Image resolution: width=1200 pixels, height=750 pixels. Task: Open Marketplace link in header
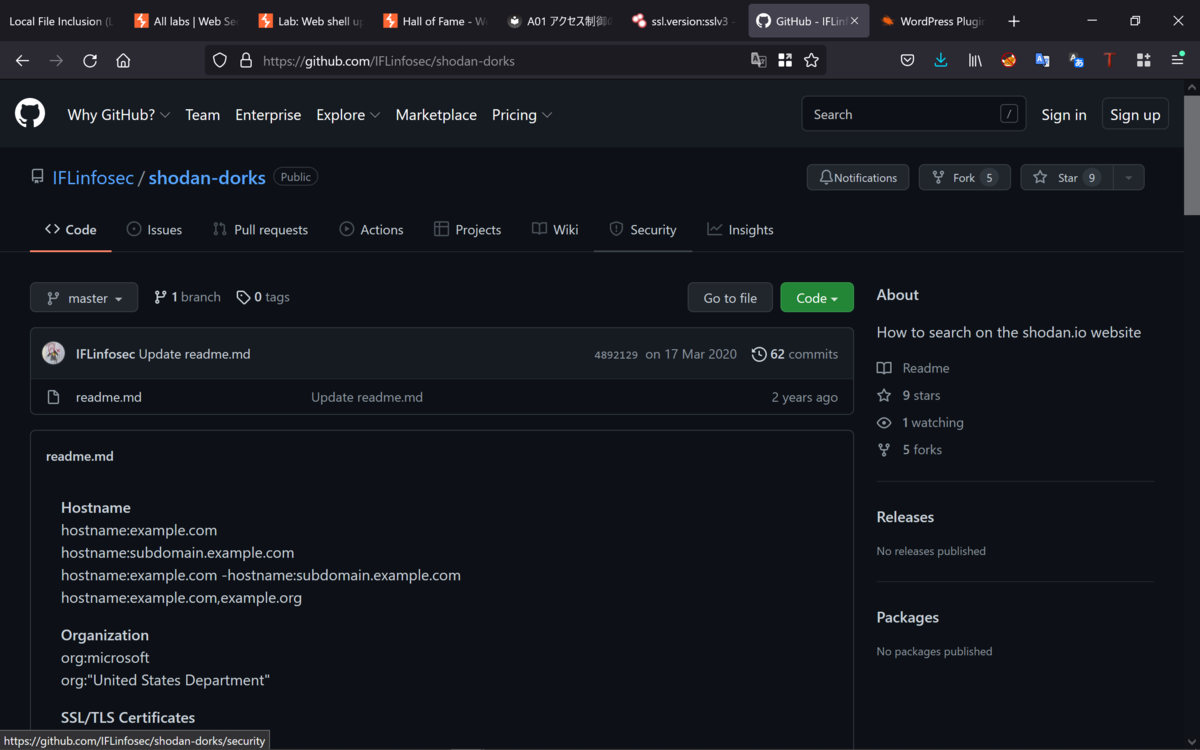click(436, 114)
